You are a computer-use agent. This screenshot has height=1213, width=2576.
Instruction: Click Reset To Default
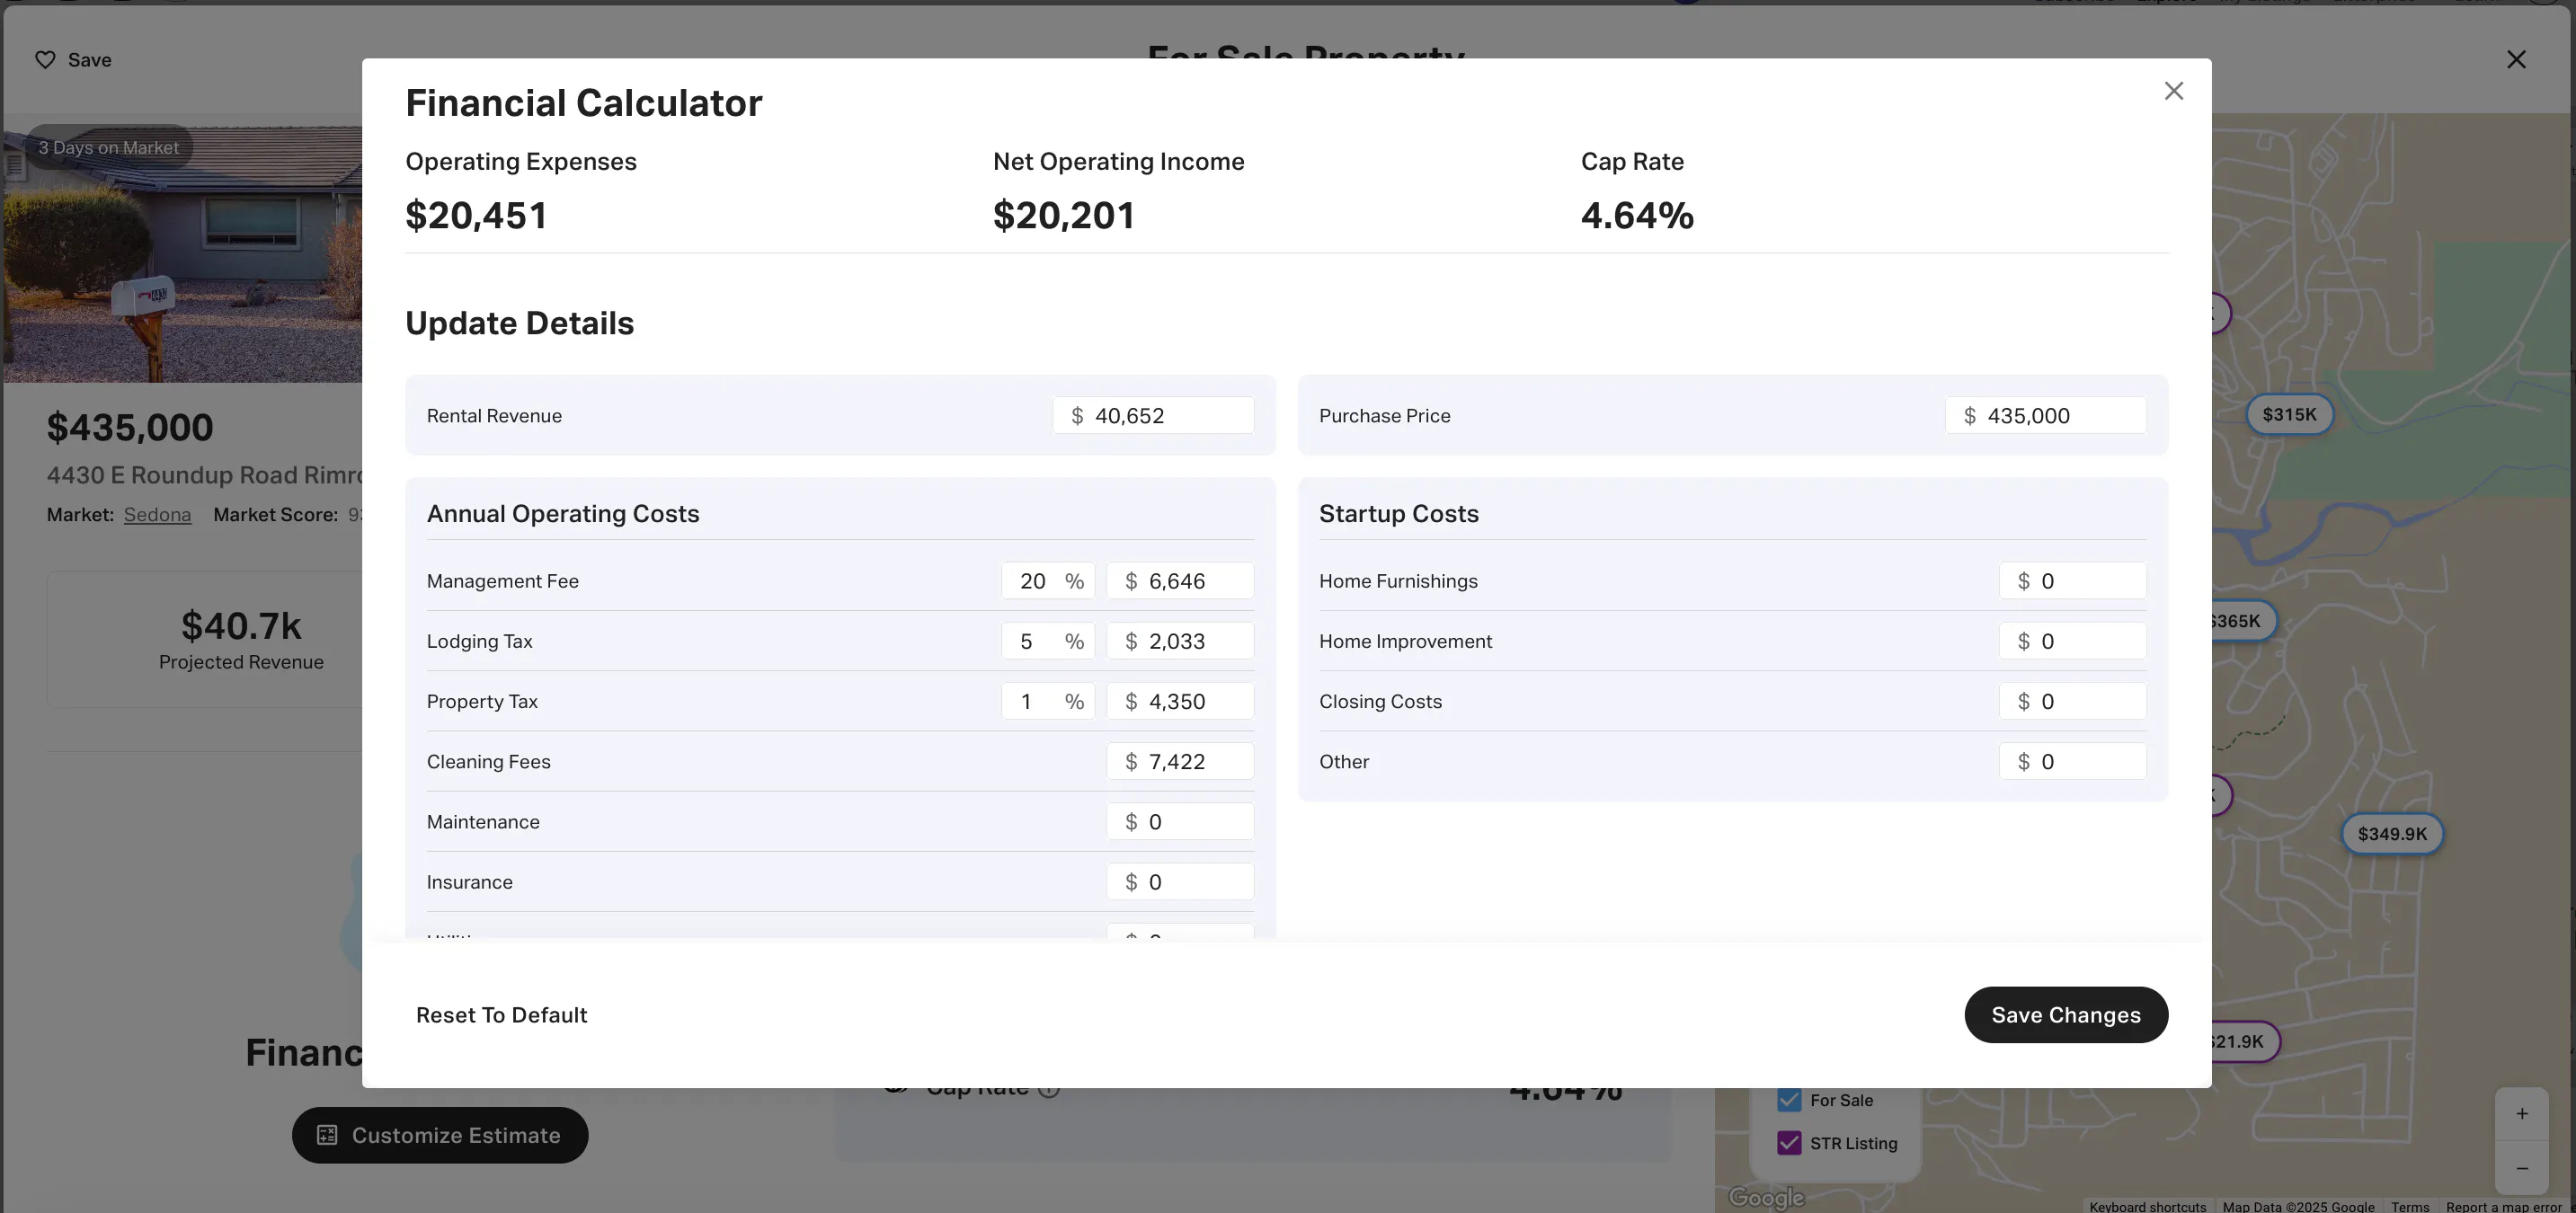[x=501, y=1015]
